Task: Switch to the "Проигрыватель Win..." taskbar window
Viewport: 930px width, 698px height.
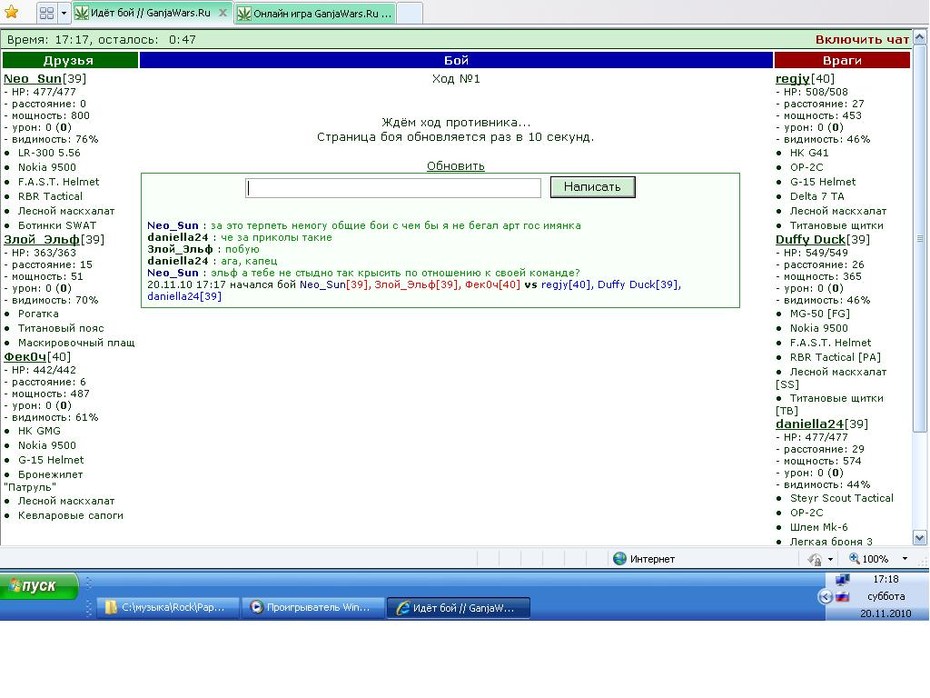Action: 313,607
